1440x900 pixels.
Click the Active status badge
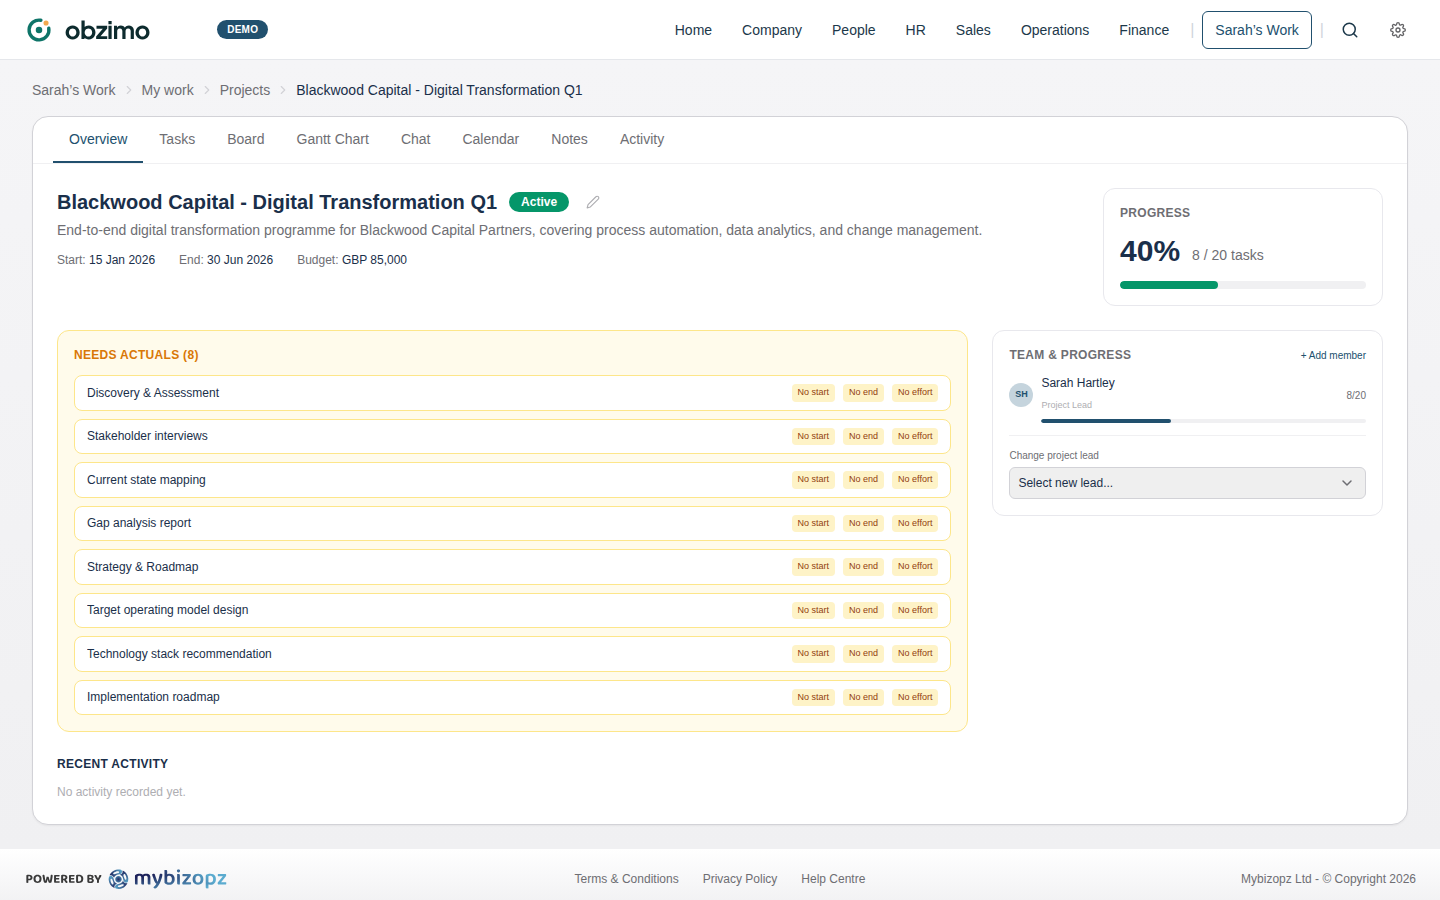pyautogui.click(x=539, y=202)
